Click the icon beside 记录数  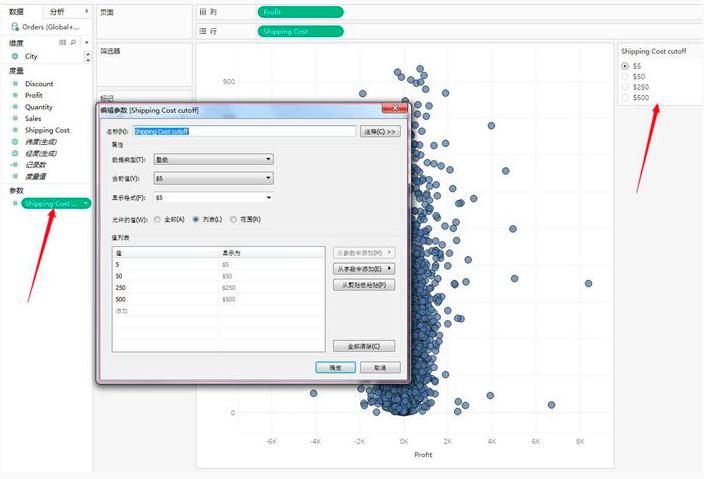pos(15,165)
